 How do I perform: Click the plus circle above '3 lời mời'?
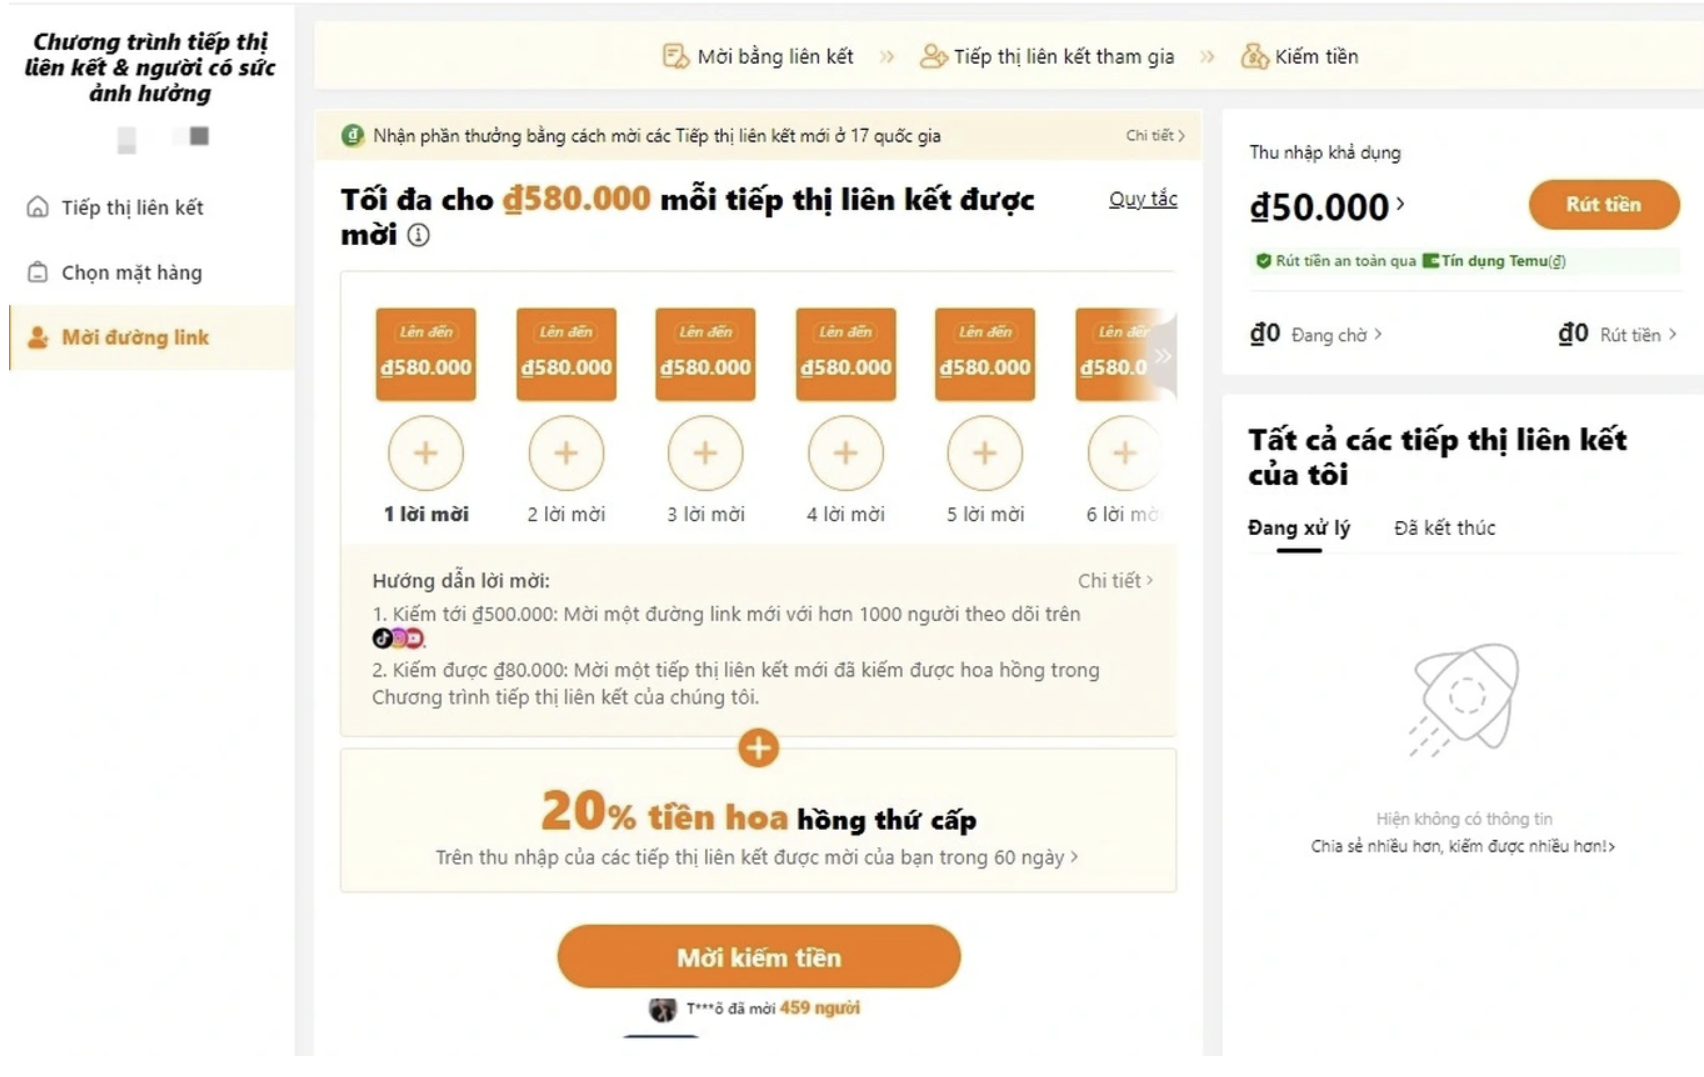[706, 453]
